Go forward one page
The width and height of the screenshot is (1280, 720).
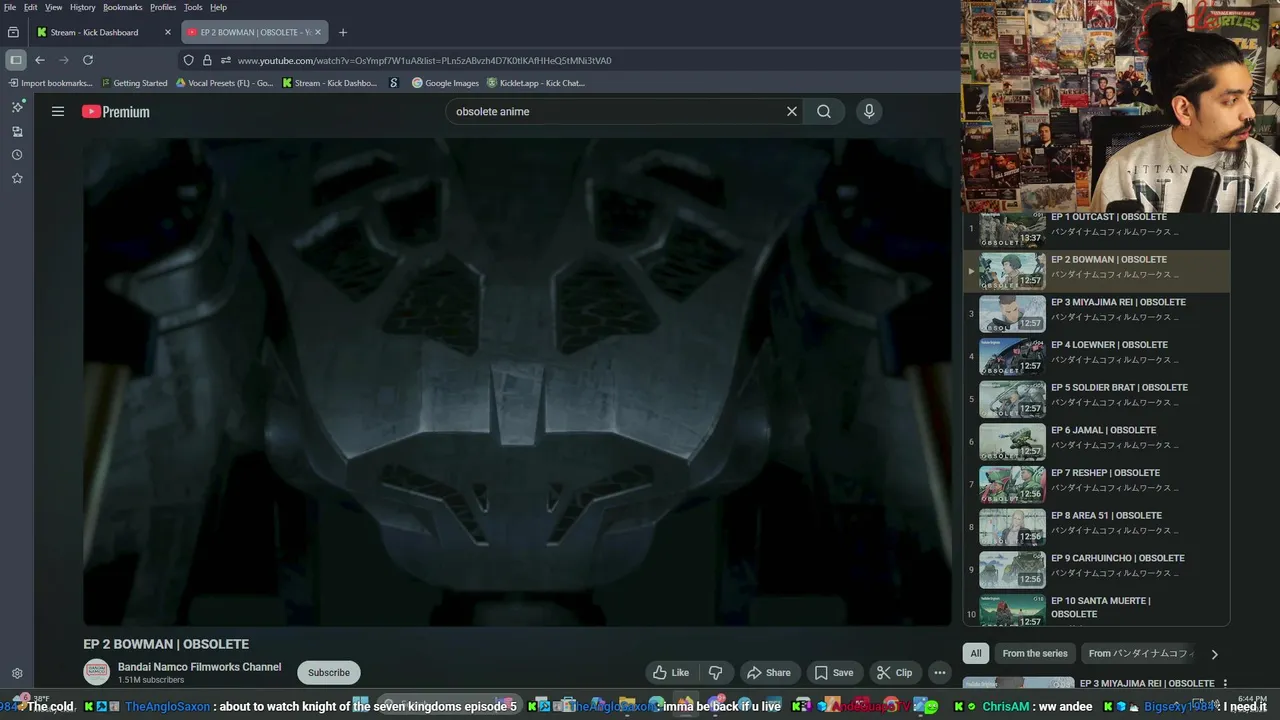pyautogui.click(x=64, y=60)
